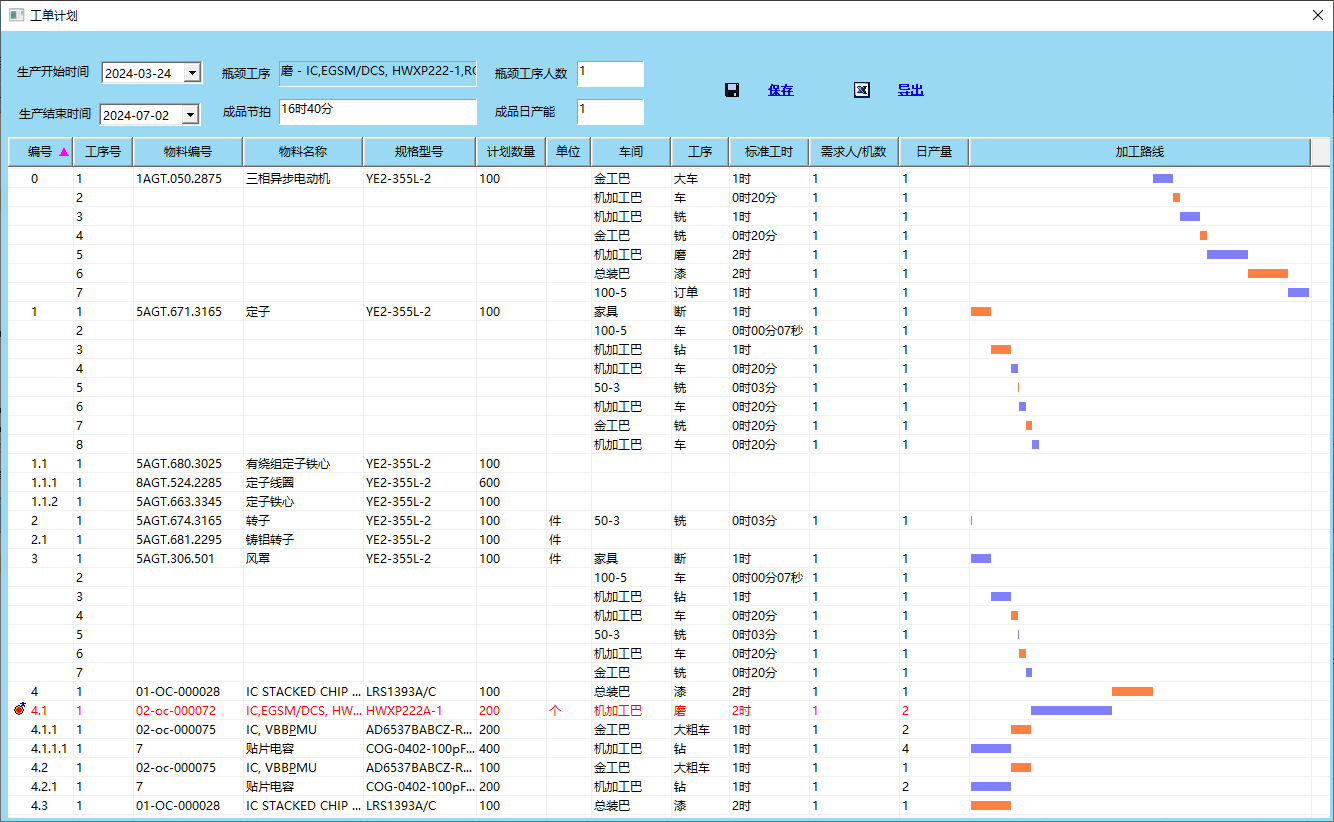
Task: Close the 工单计划 window
Action: tap(1318, 15)
